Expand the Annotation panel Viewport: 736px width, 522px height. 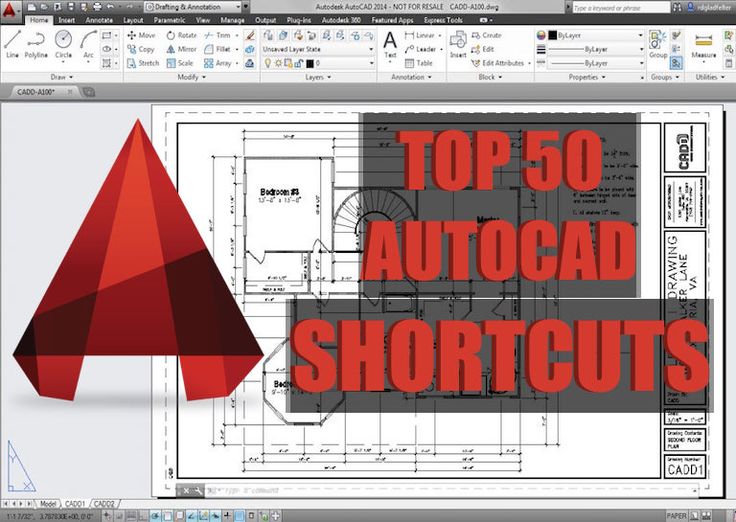click(x=411, y=77)
